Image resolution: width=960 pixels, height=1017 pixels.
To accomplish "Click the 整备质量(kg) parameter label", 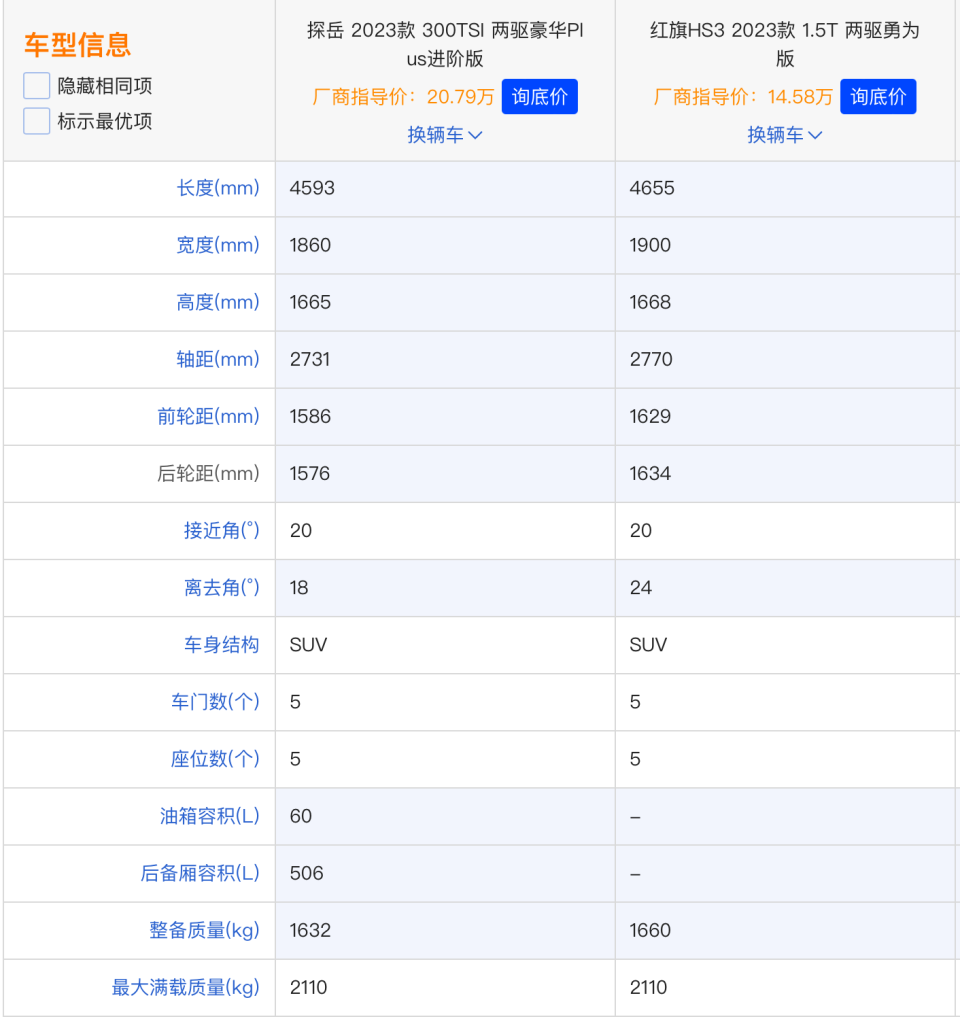I will [x=211, y=929].
